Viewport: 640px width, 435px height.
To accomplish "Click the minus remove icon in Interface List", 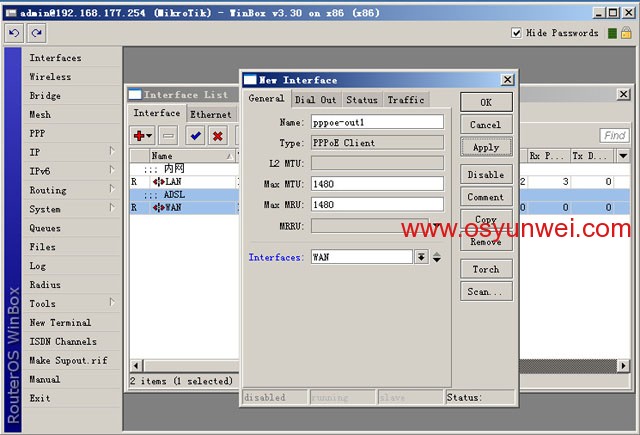I will point(169,135).
